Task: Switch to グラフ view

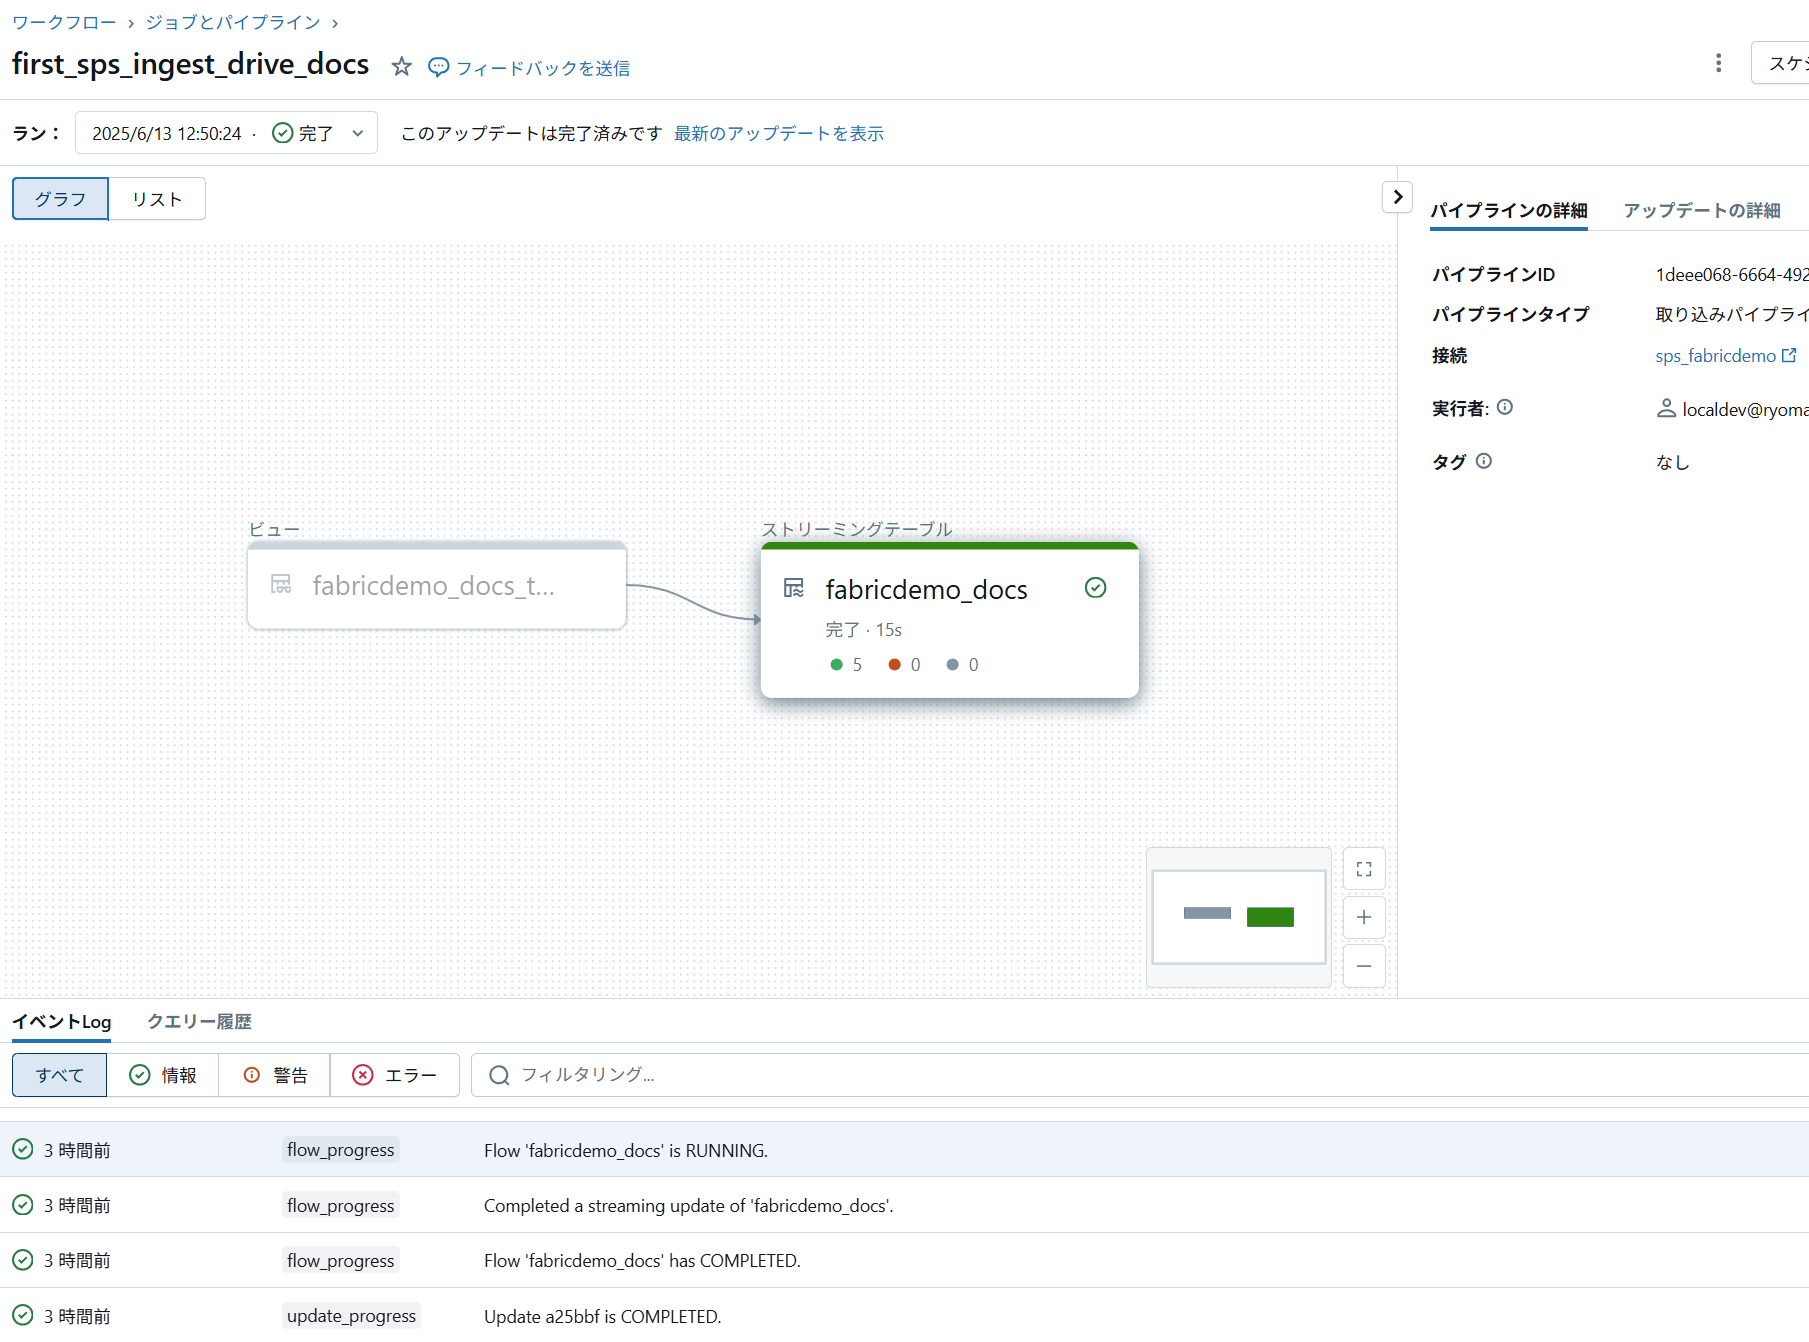Action: (x=60, y=199)
